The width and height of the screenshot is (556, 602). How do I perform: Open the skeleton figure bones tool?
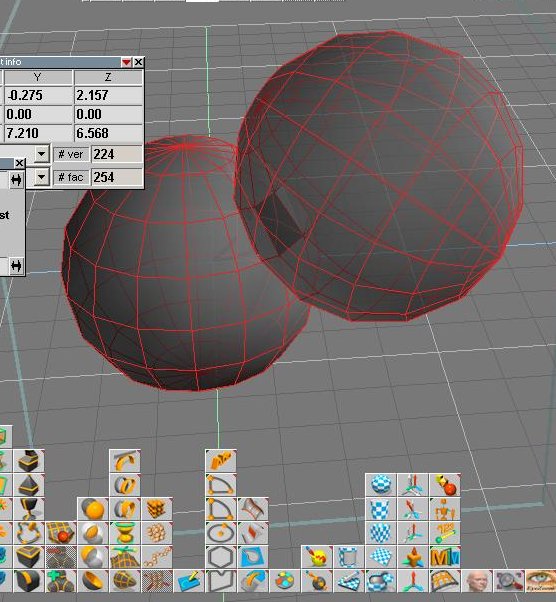point(445,509)
